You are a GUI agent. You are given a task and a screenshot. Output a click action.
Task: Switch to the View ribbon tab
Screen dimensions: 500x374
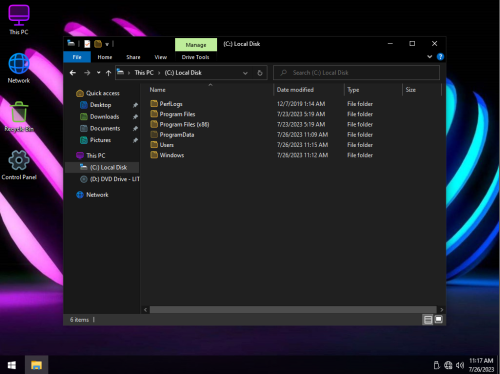tap(161, 57)
